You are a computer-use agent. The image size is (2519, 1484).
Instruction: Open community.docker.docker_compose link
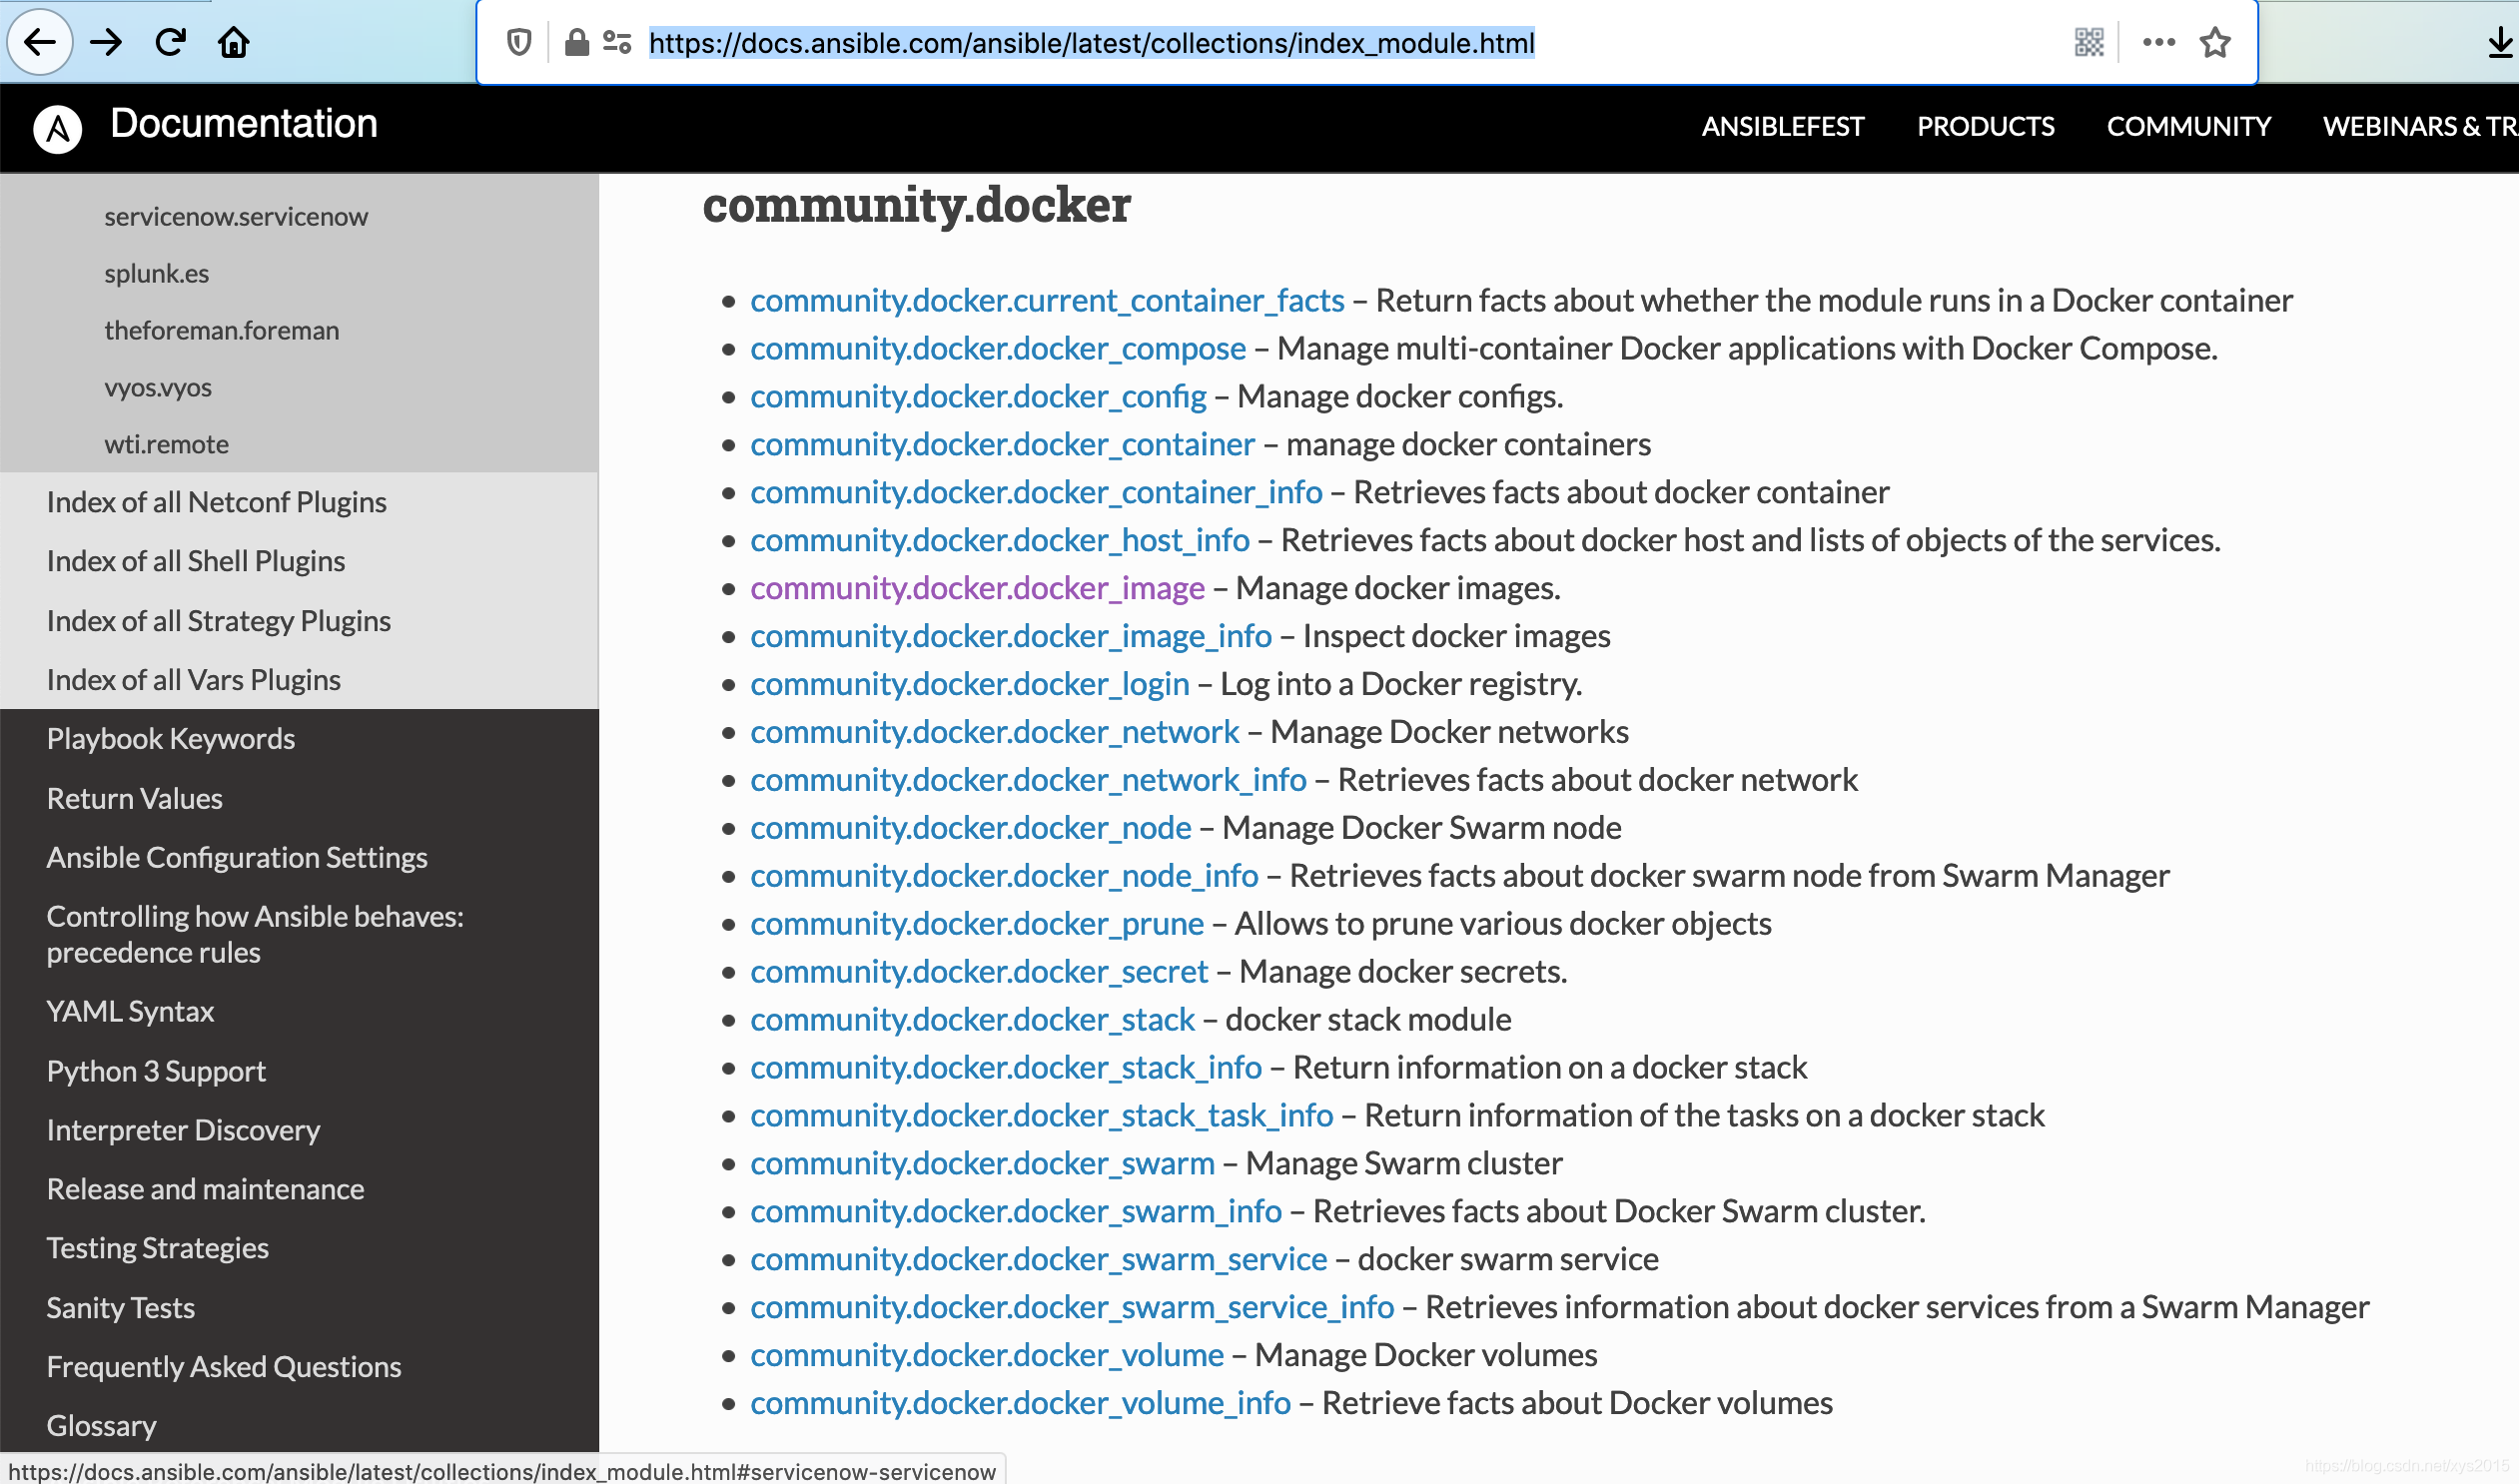click(998, 349)
